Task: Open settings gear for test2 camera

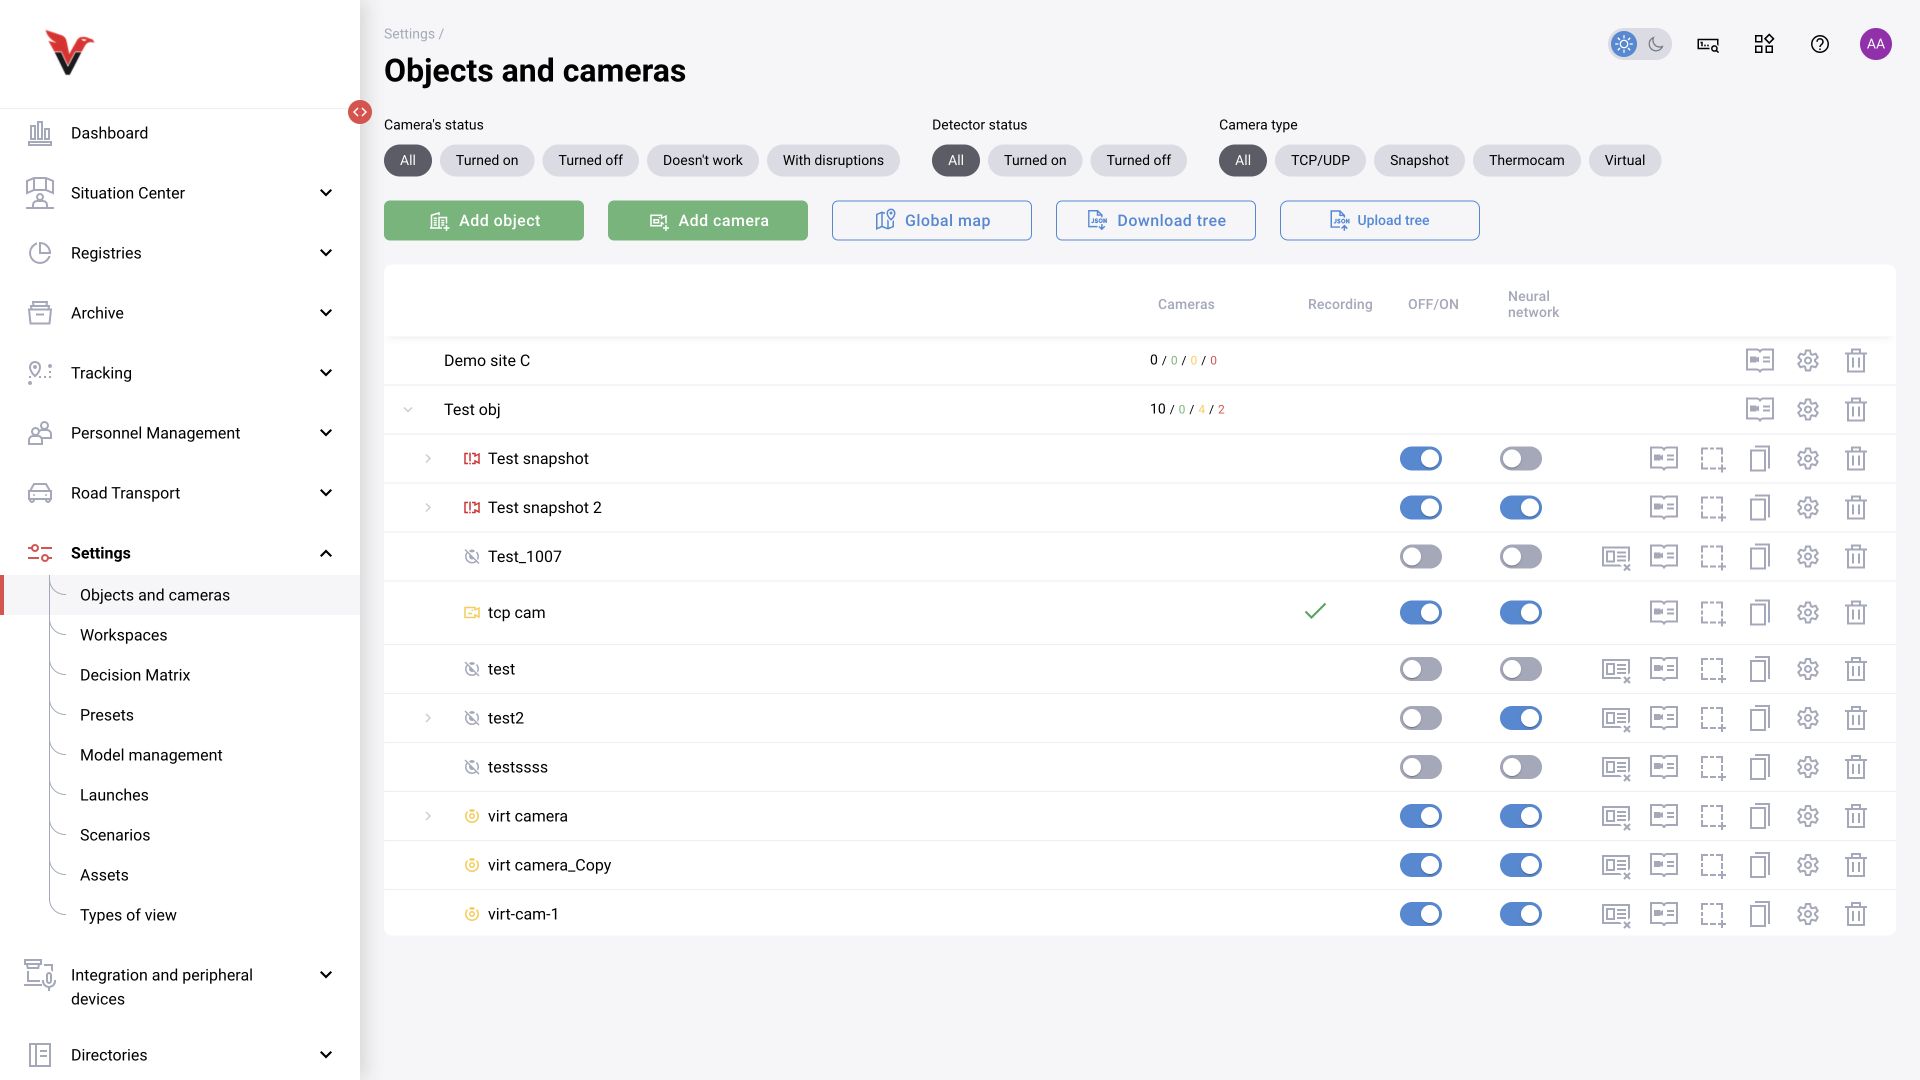Action: (x=1808, y=718)
